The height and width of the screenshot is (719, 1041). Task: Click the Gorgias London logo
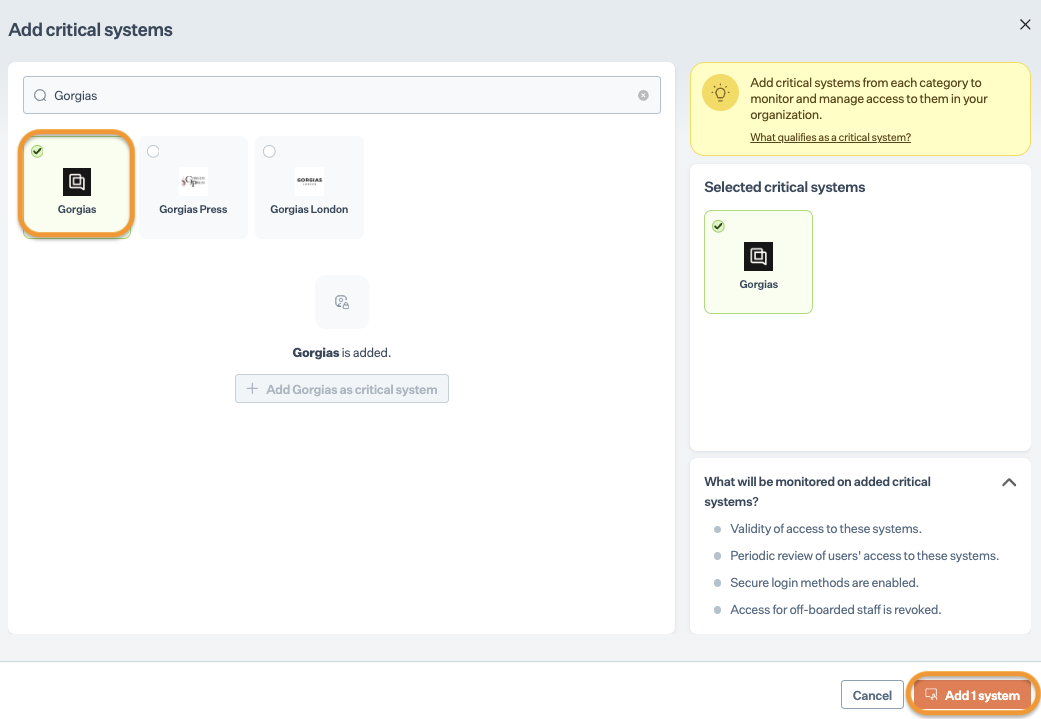(x=309, y=181)
